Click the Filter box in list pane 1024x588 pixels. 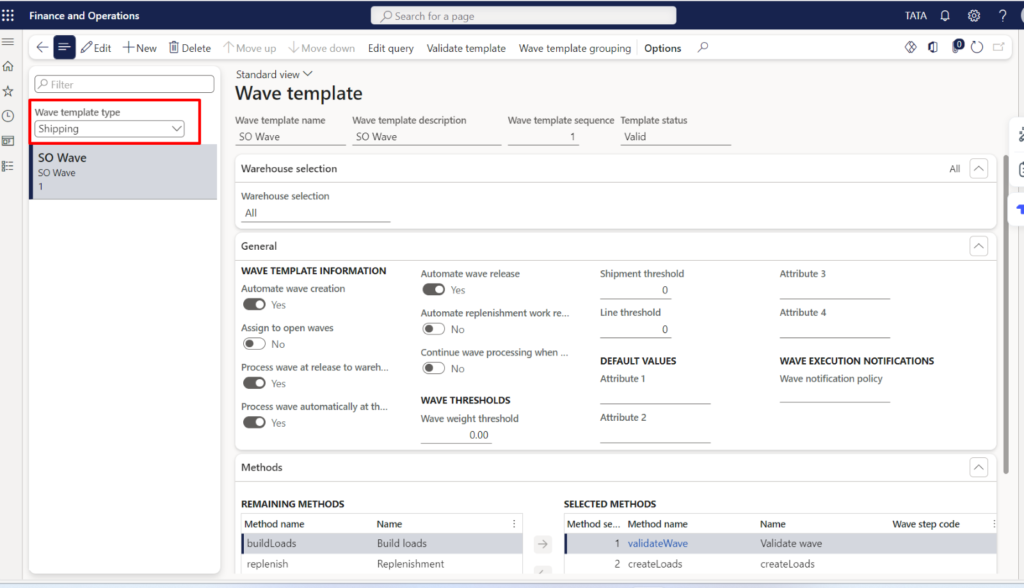click(124, 84)
